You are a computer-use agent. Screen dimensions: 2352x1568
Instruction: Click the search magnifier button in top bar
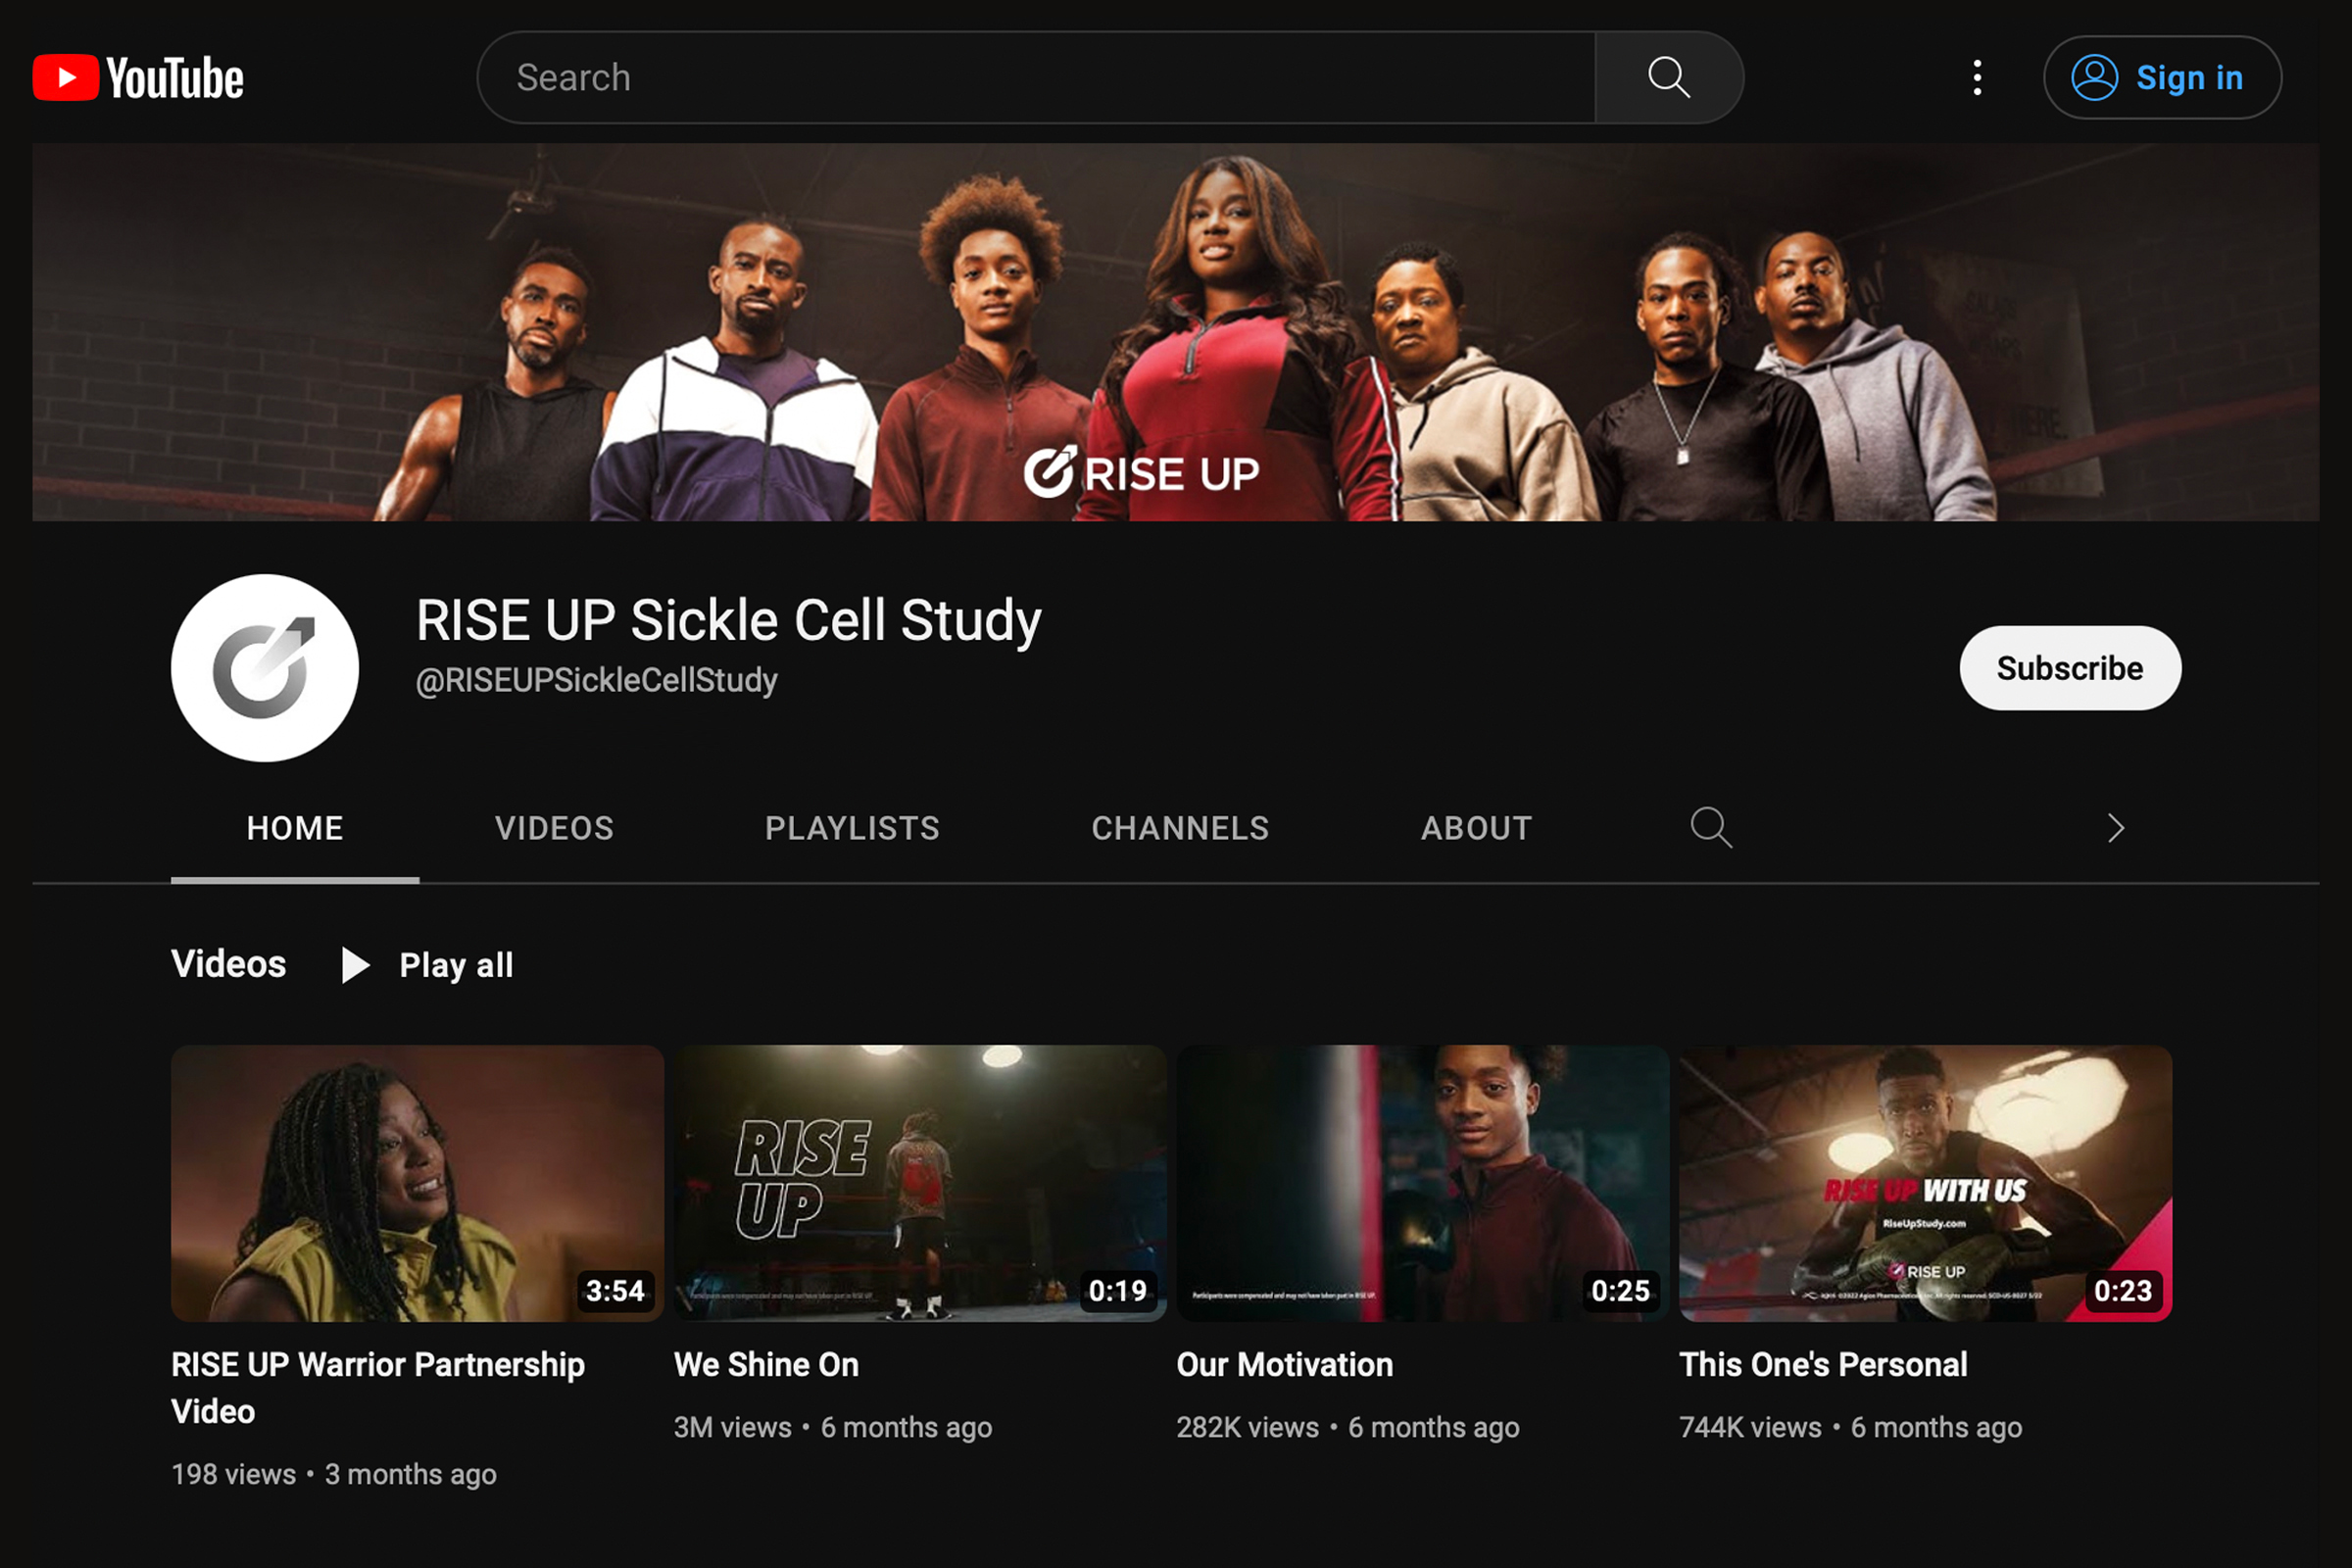pos(1669,78)
